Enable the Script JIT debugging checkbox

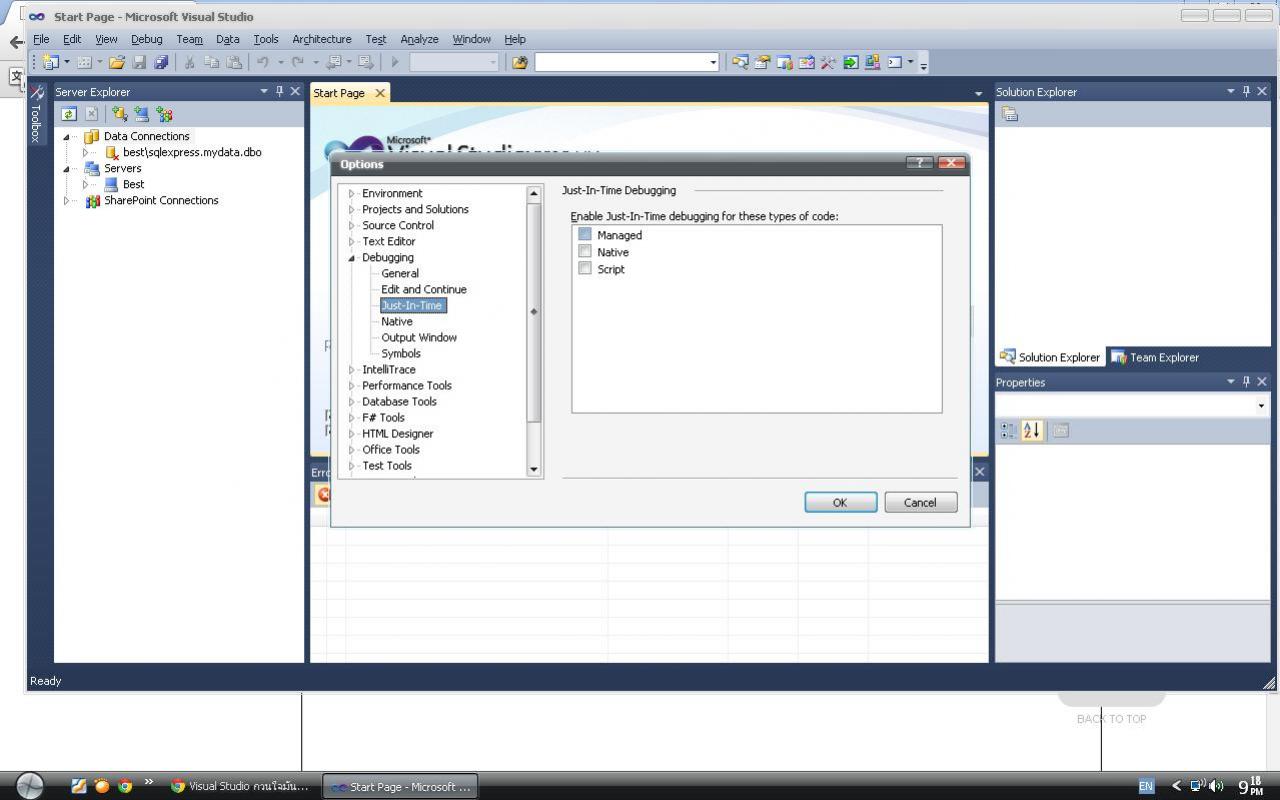pos(585,268)
